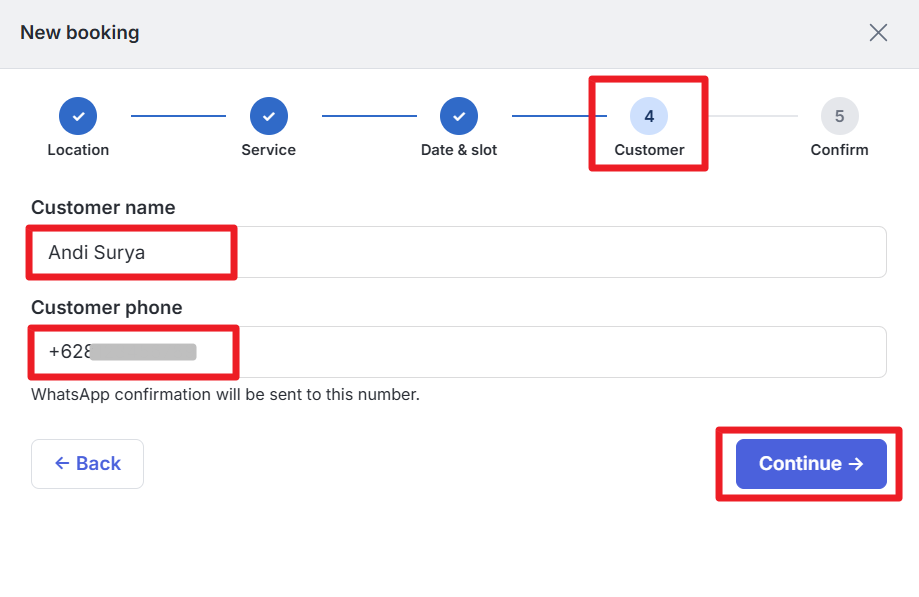Screen dimensions: 919x597
Task: Select the step 5 circle
Action: tap(839, 116)
